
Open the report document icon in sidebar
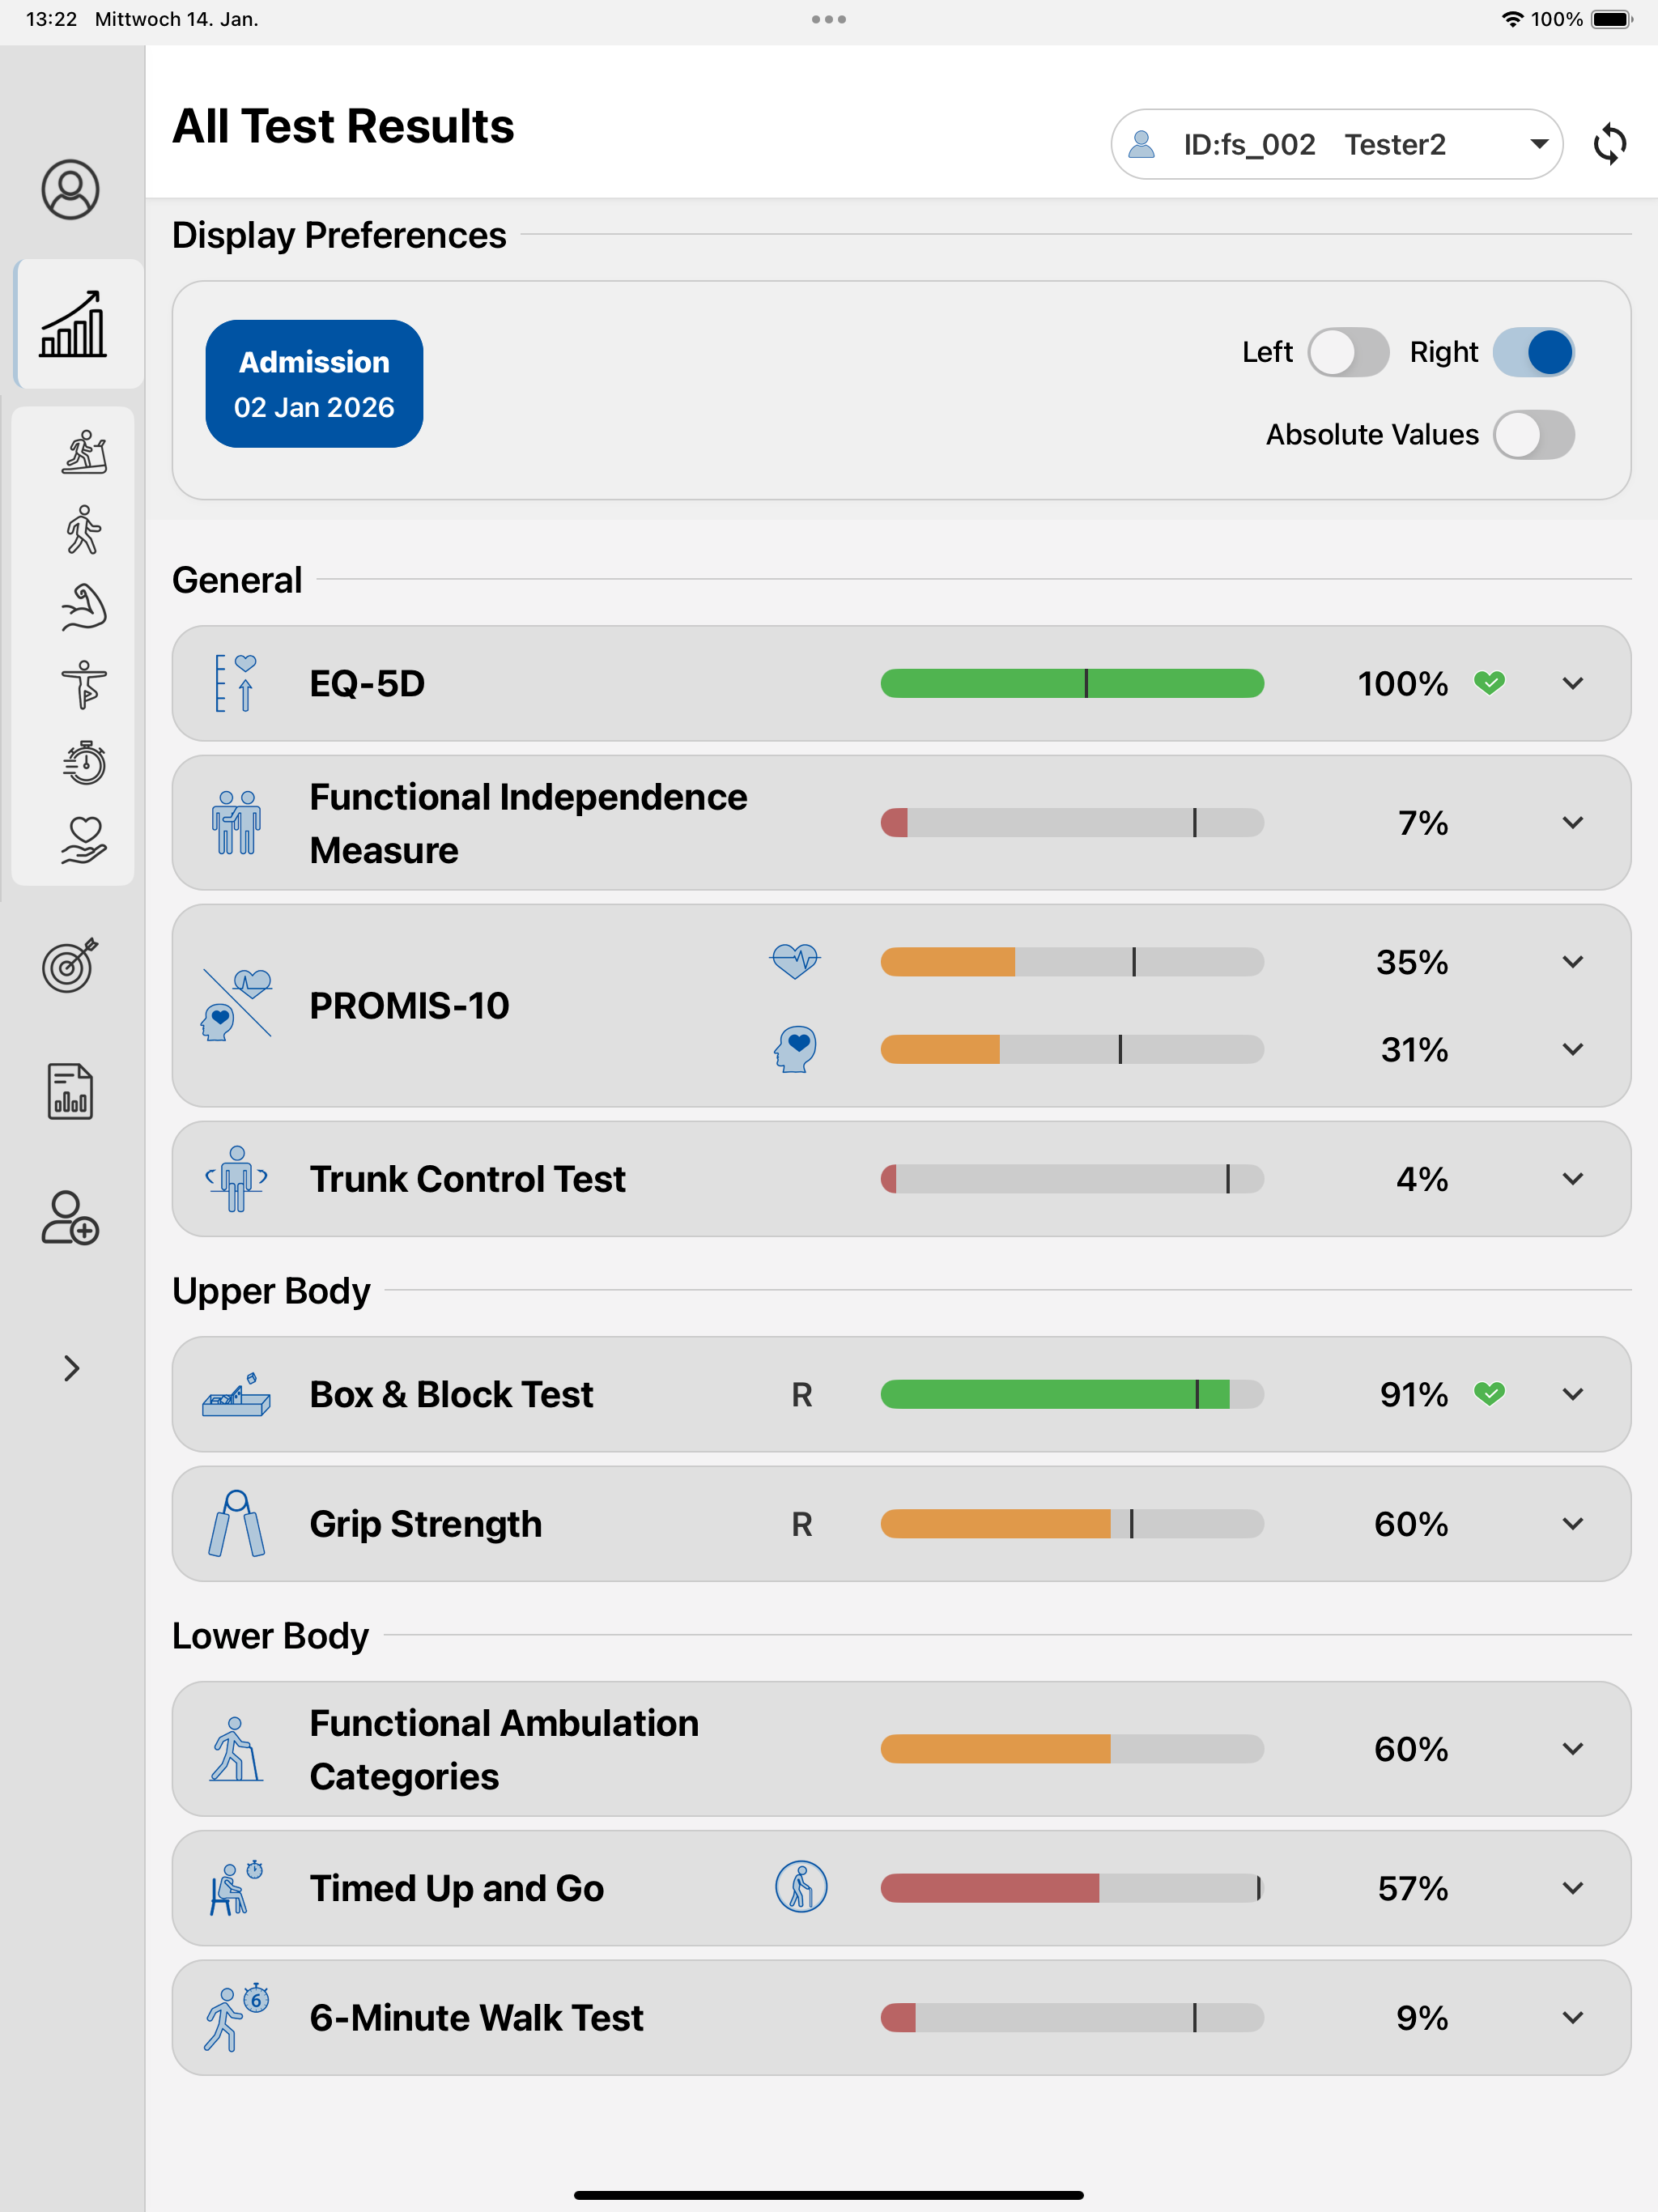coord(70,1091)
